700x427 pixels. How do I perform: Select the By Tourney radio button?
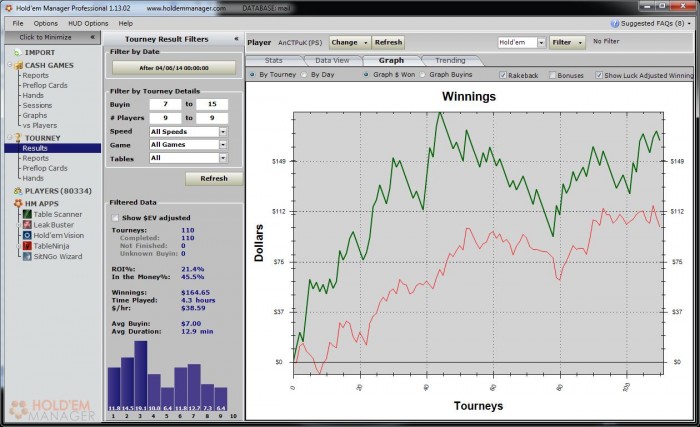(x=253, y=75)
